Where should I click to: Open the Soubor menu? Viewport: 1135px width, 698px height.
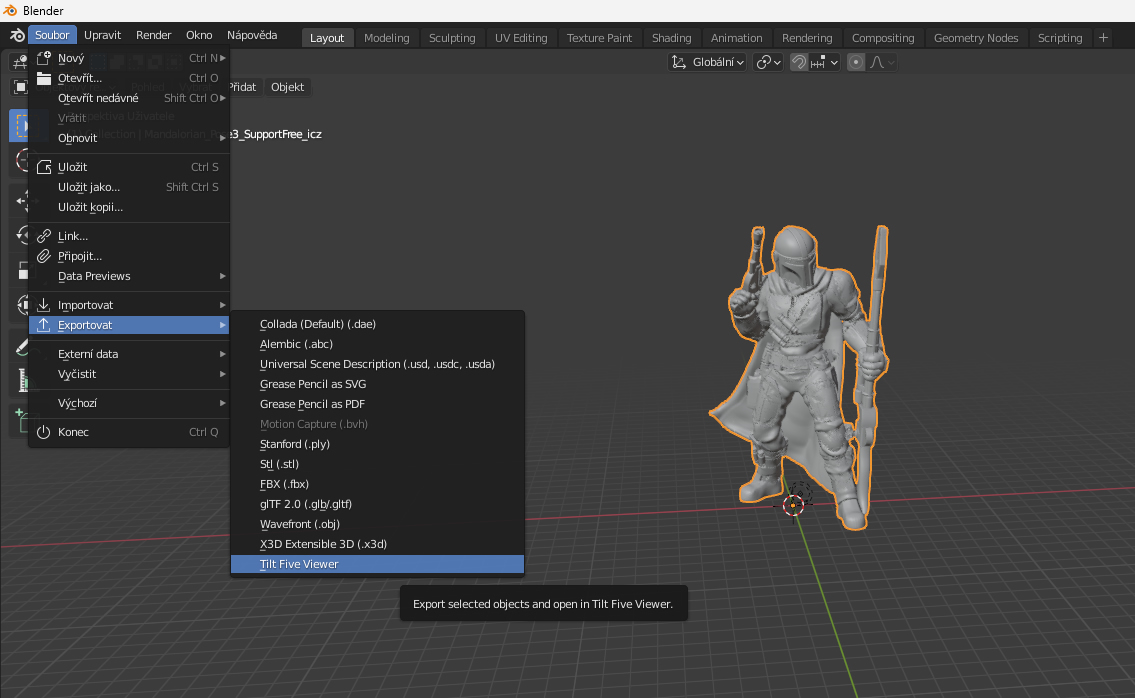(x=52, y=35)
